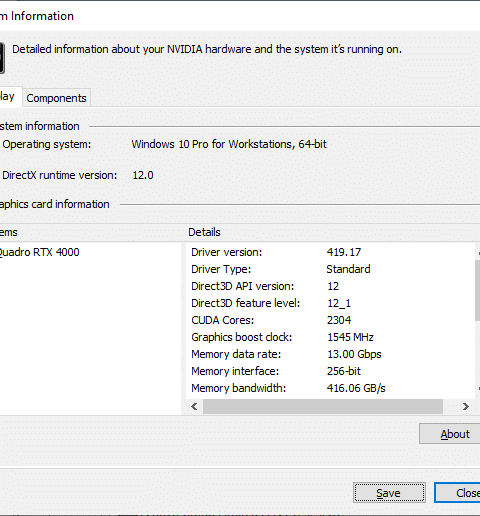
Task: Click the 12_1 feature level value
Action: point(339,303)
